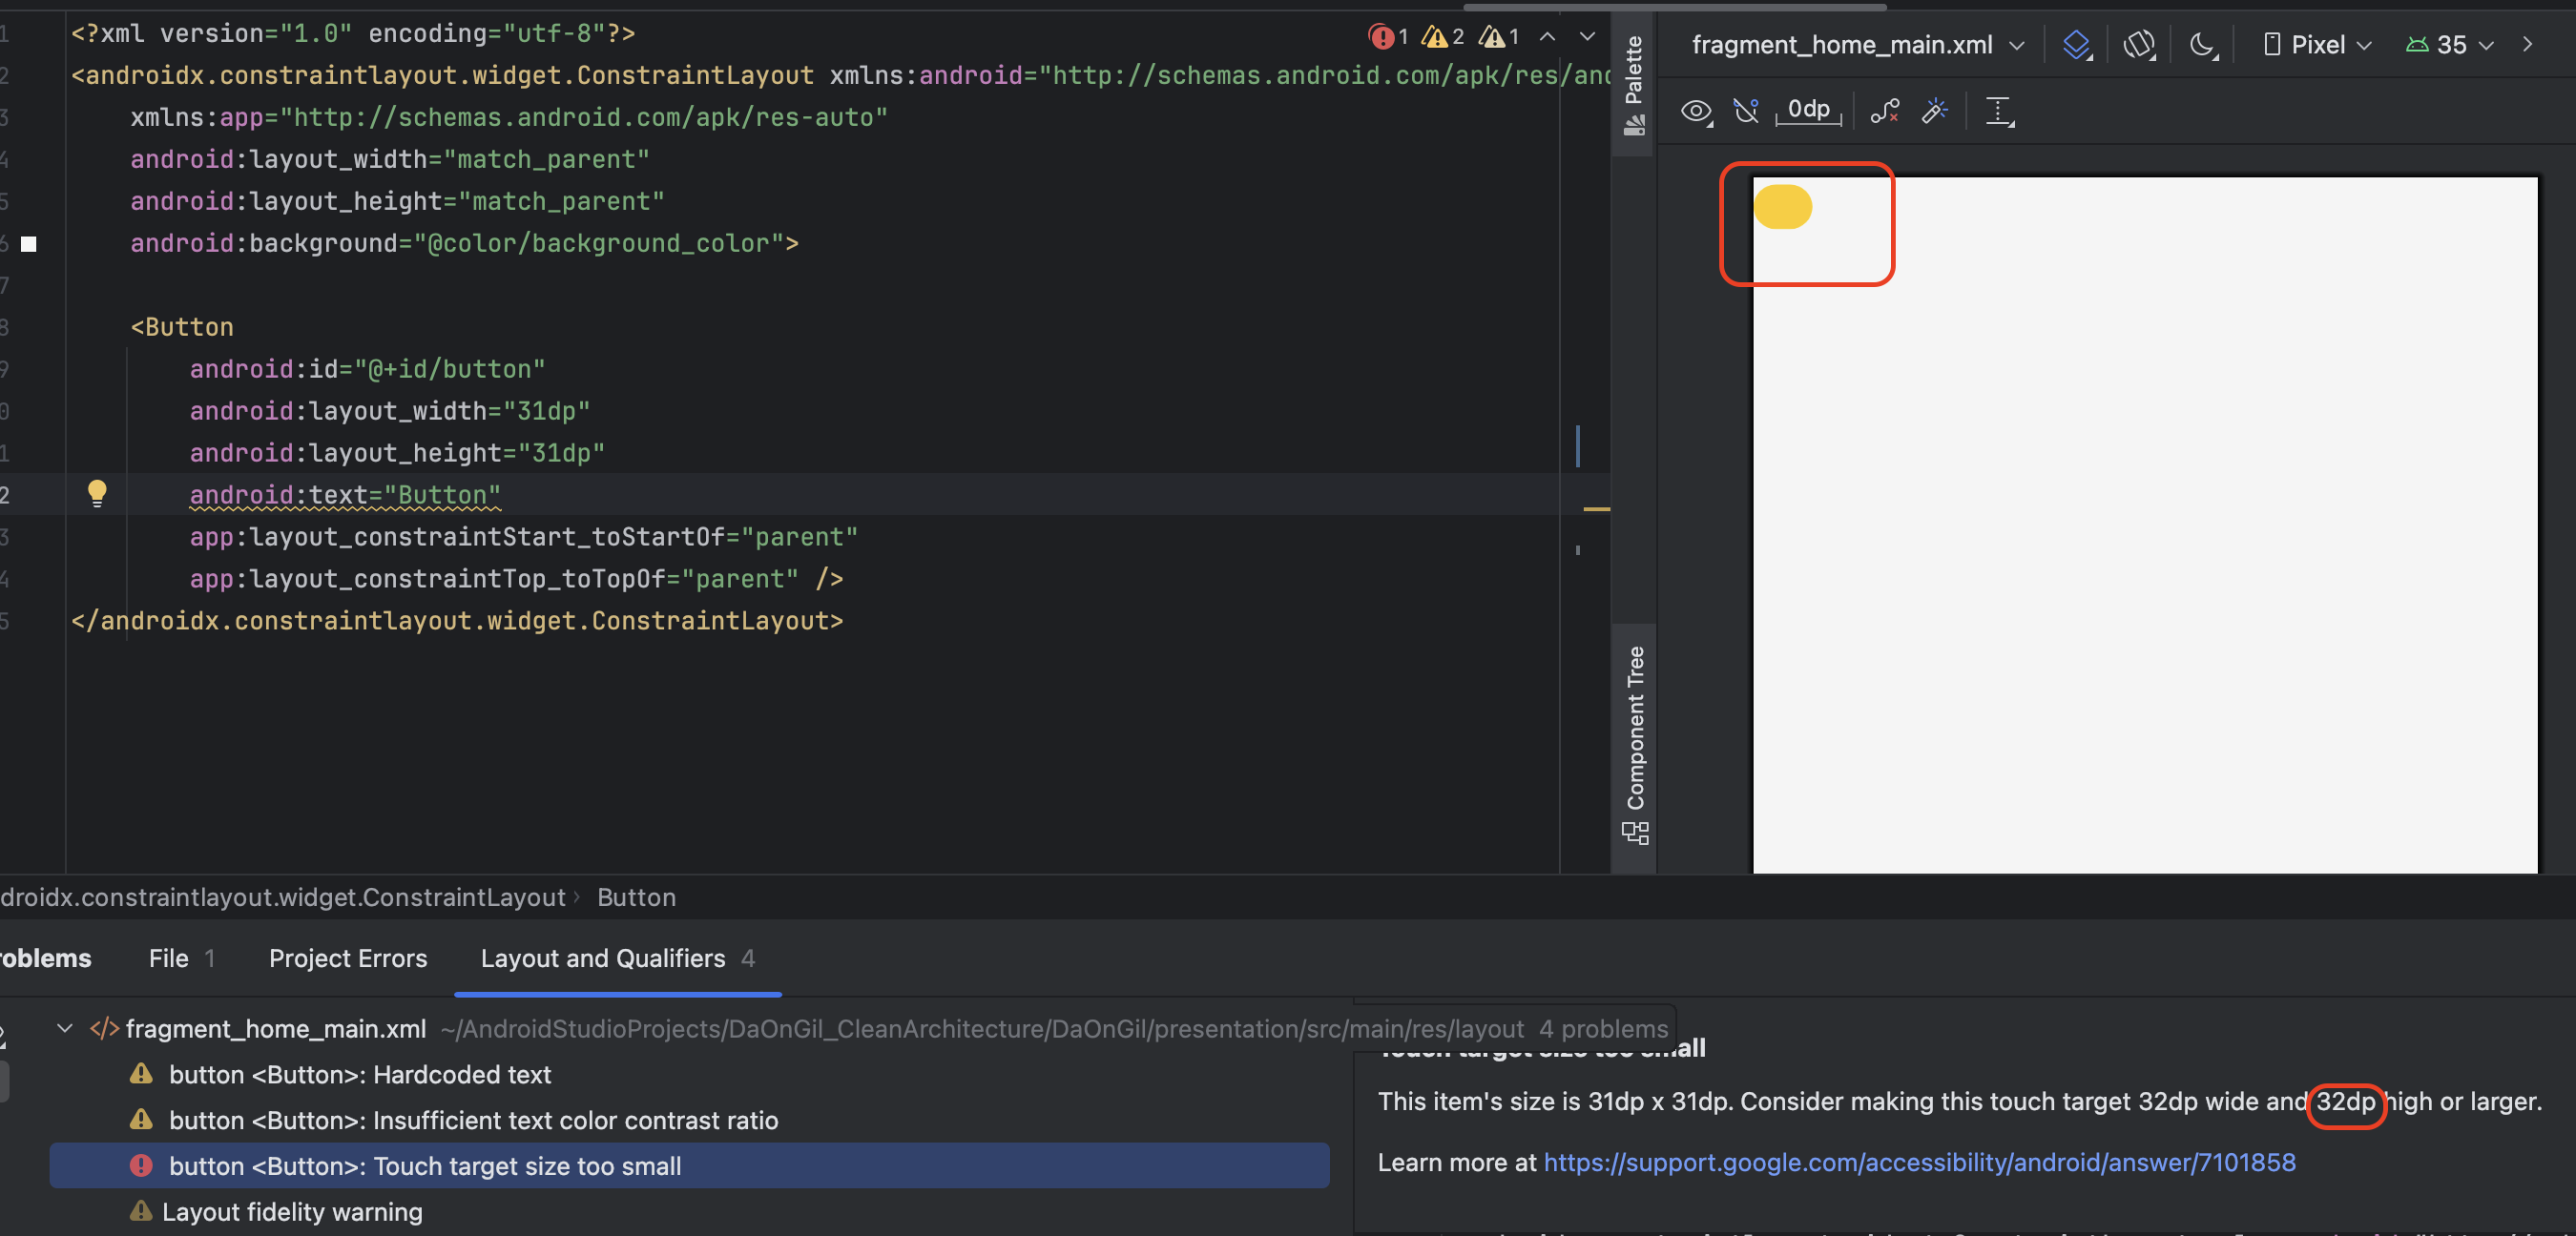Click the Clear All Constraints icon

[1884, 111]
